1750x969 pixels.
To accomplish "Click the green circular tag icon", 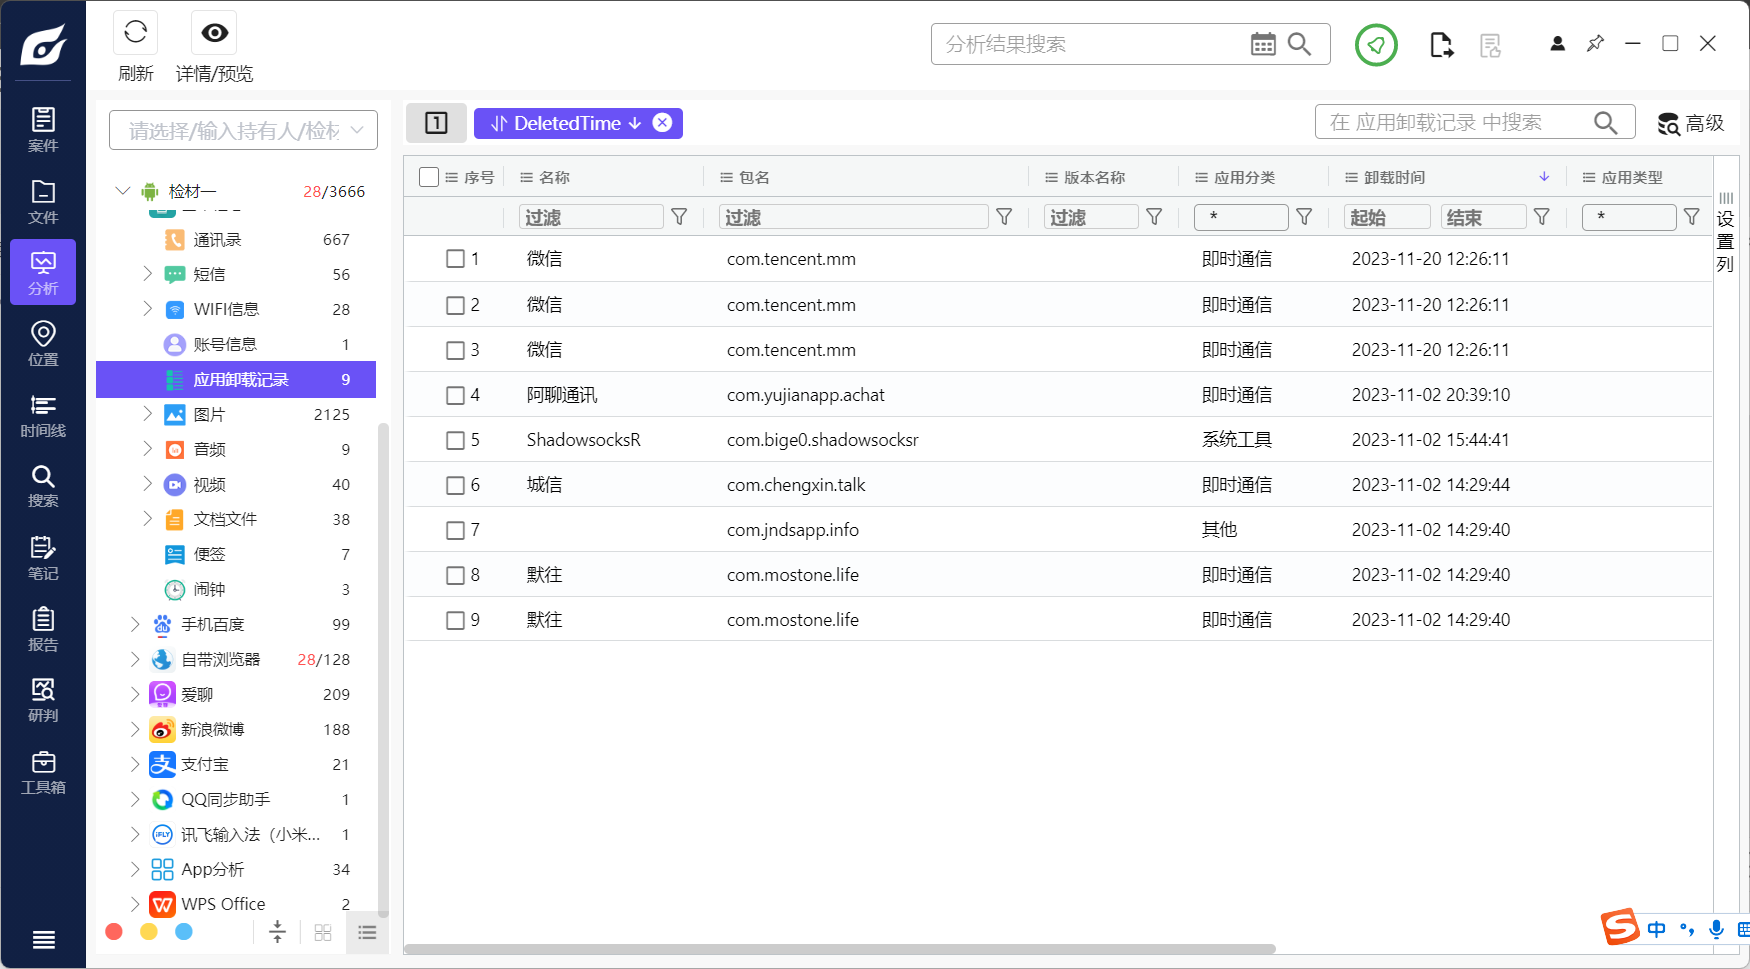I will 1376,45.
